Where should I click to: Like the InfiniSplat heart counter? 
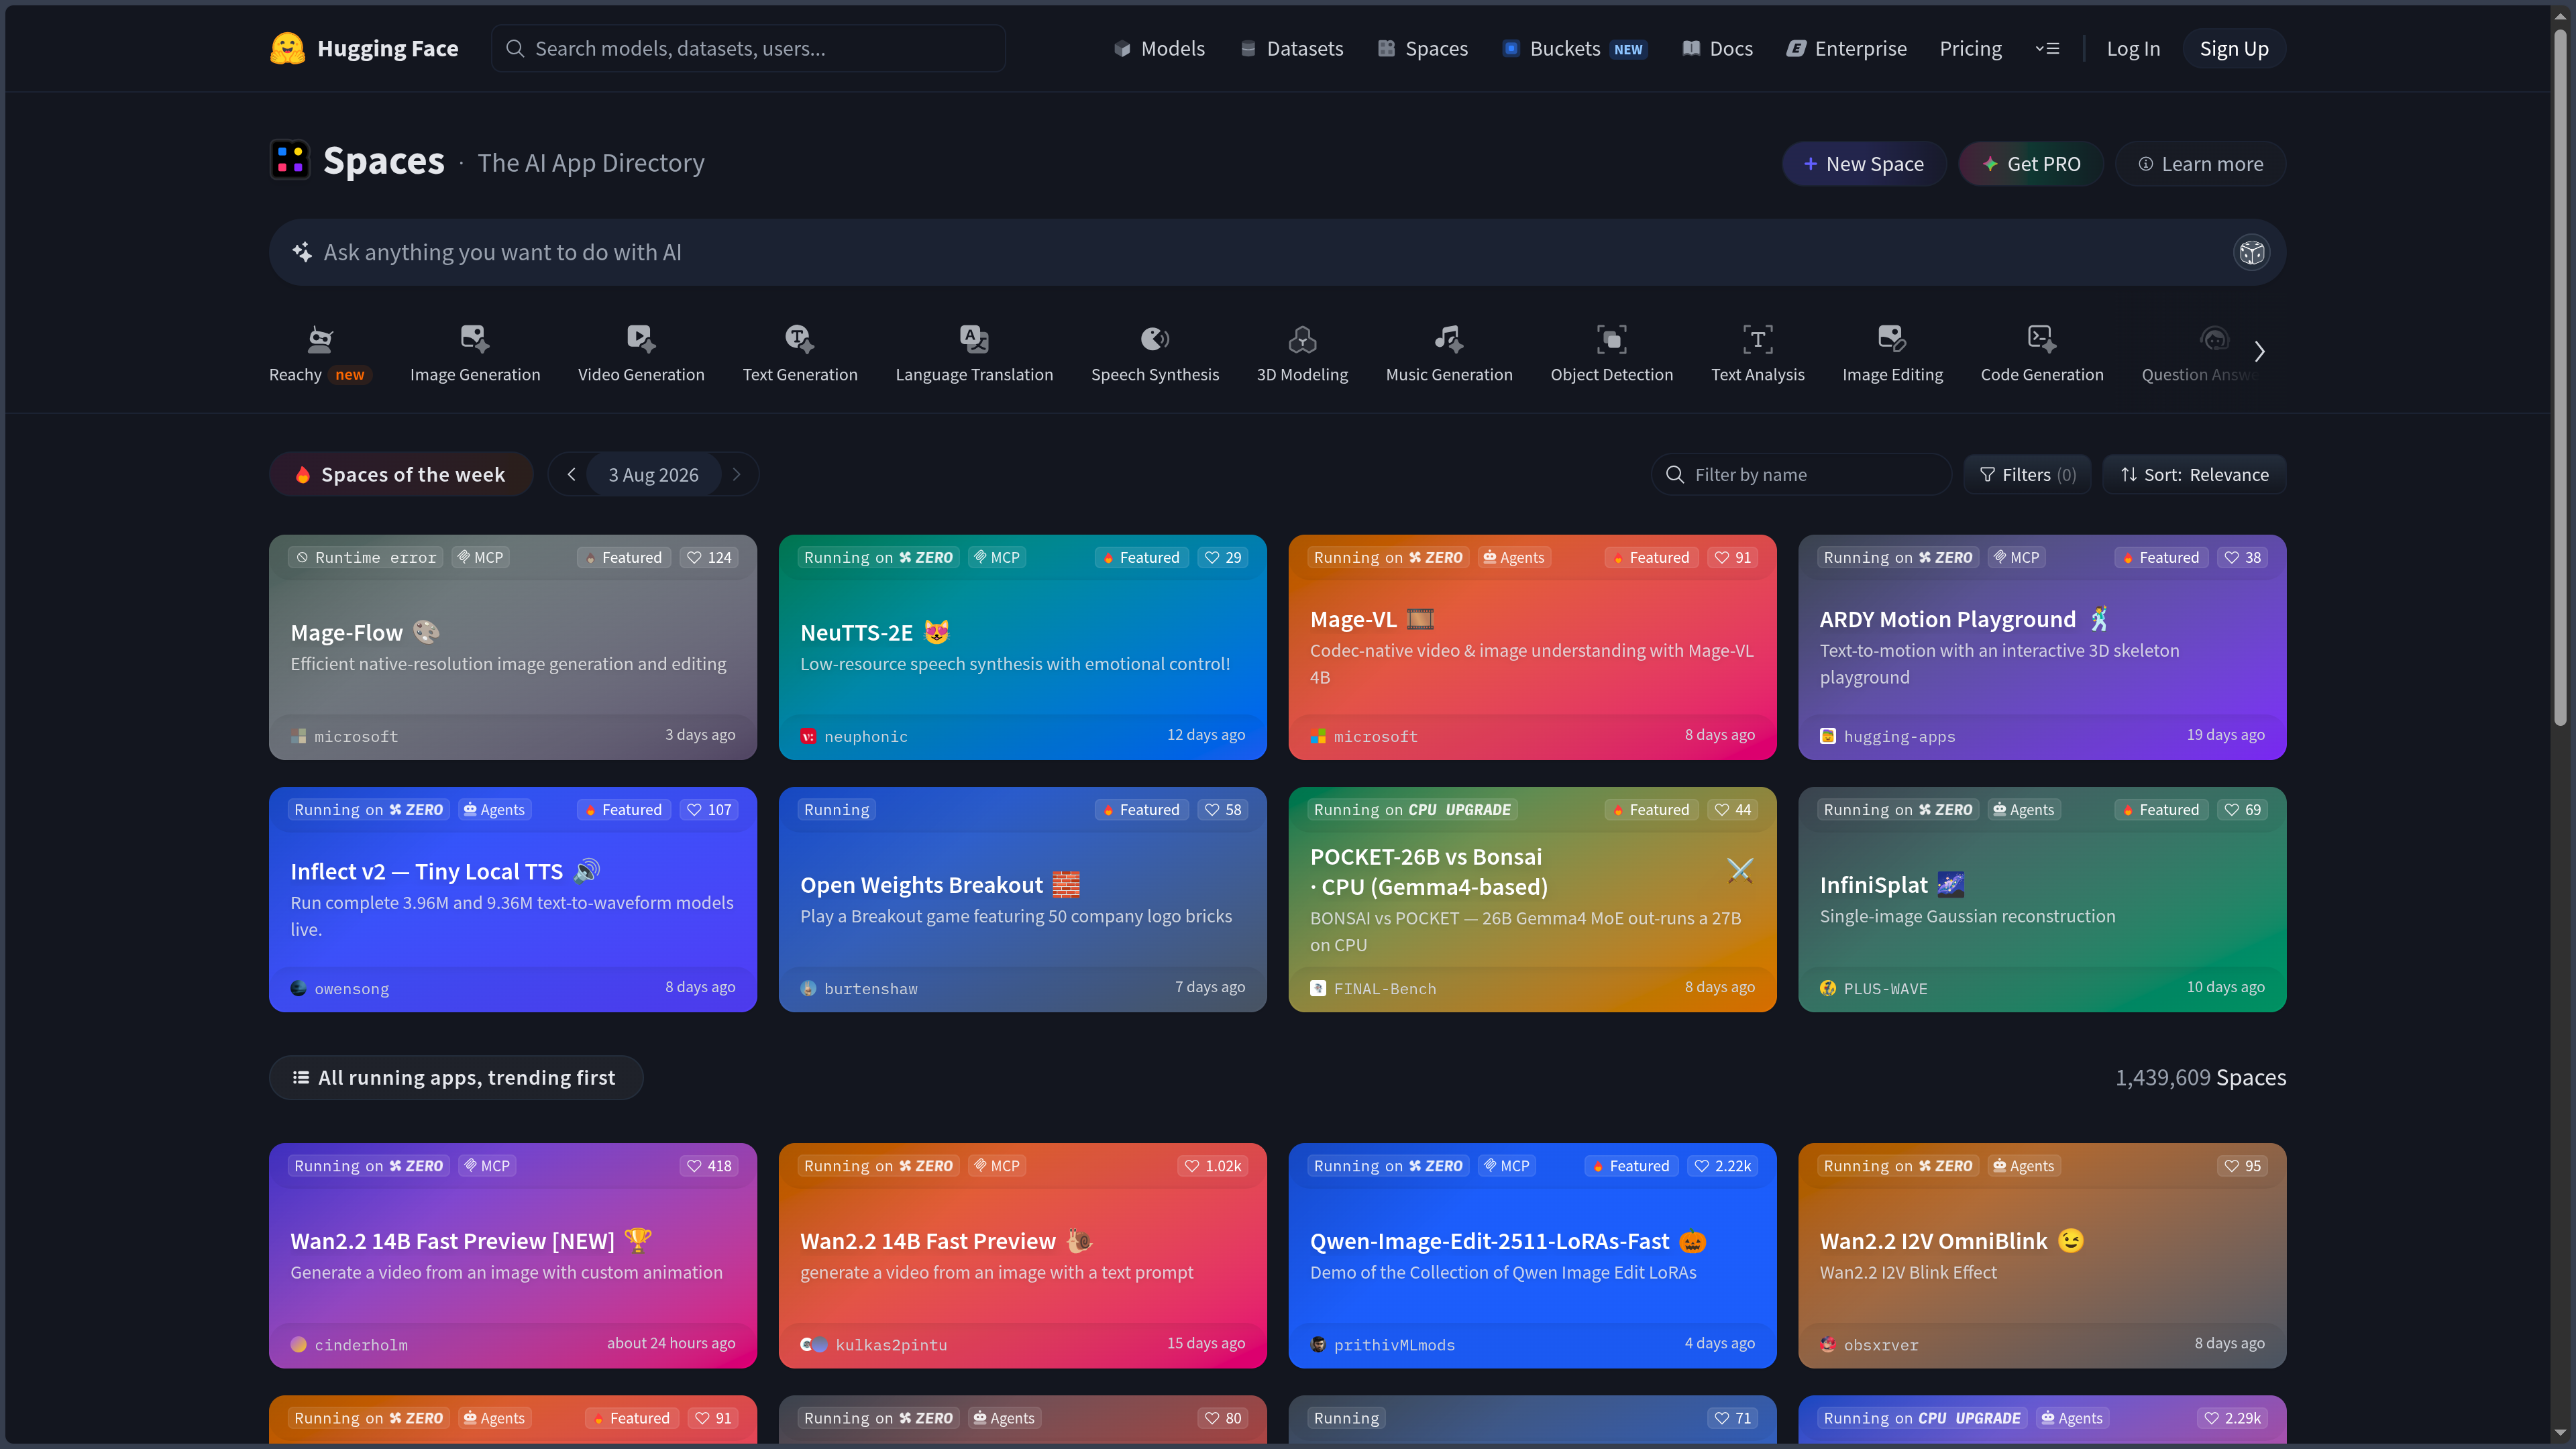click(2243, 810)
